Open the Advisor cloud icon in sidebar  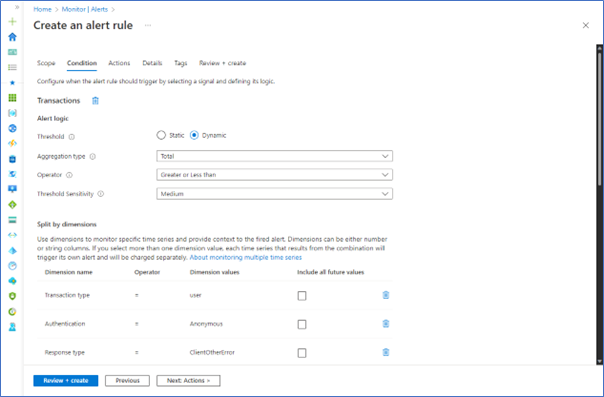click(x=12, y=281)
